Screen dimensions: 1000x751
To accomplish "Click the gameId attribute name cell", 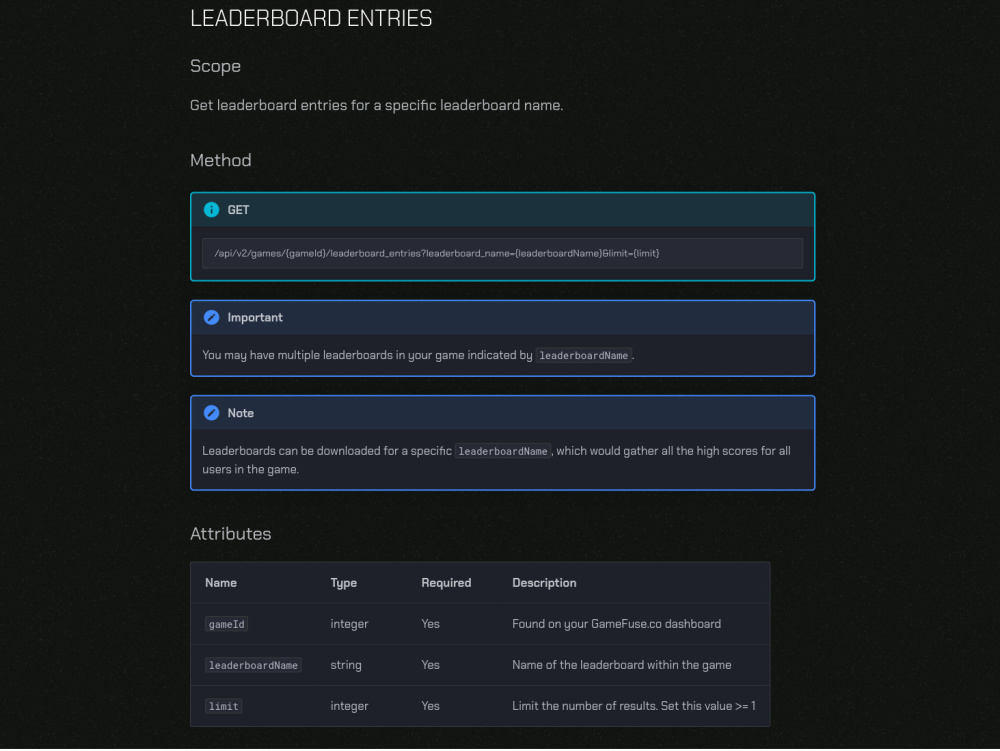I will coord(226,624).
